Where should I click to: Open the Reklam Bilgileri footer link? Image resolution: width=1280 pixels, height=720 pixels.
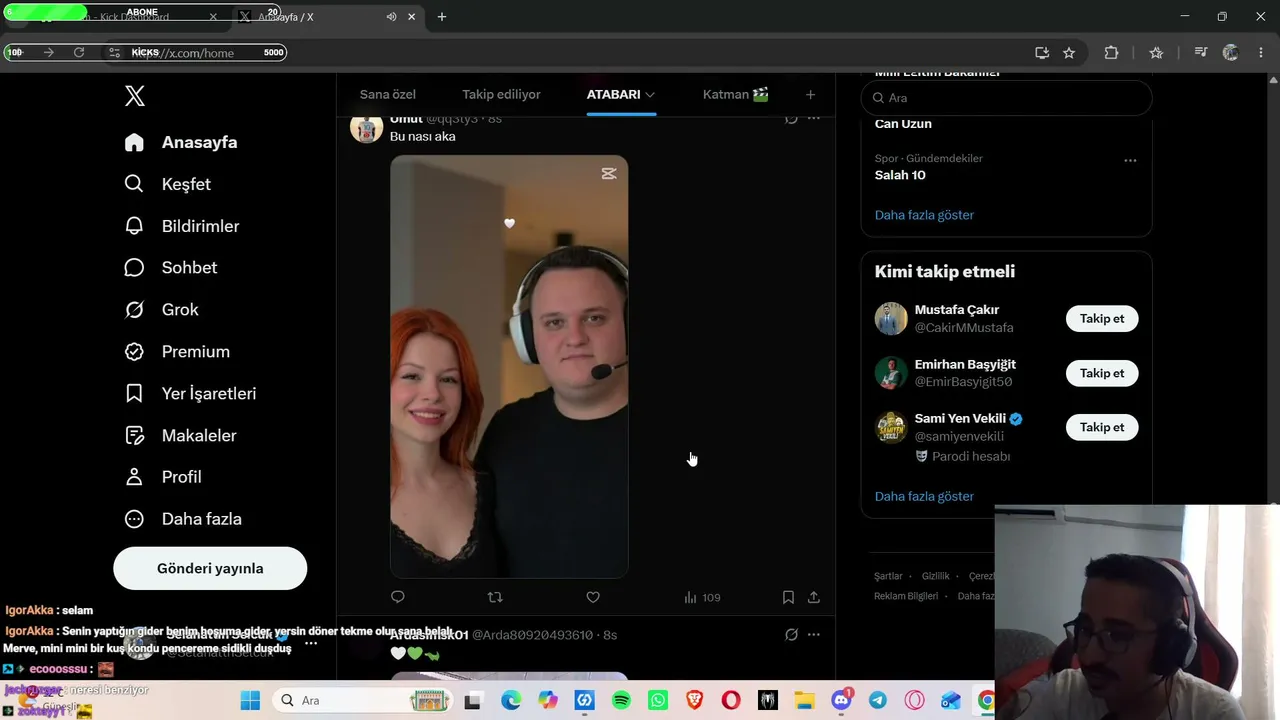click(906, 596)
